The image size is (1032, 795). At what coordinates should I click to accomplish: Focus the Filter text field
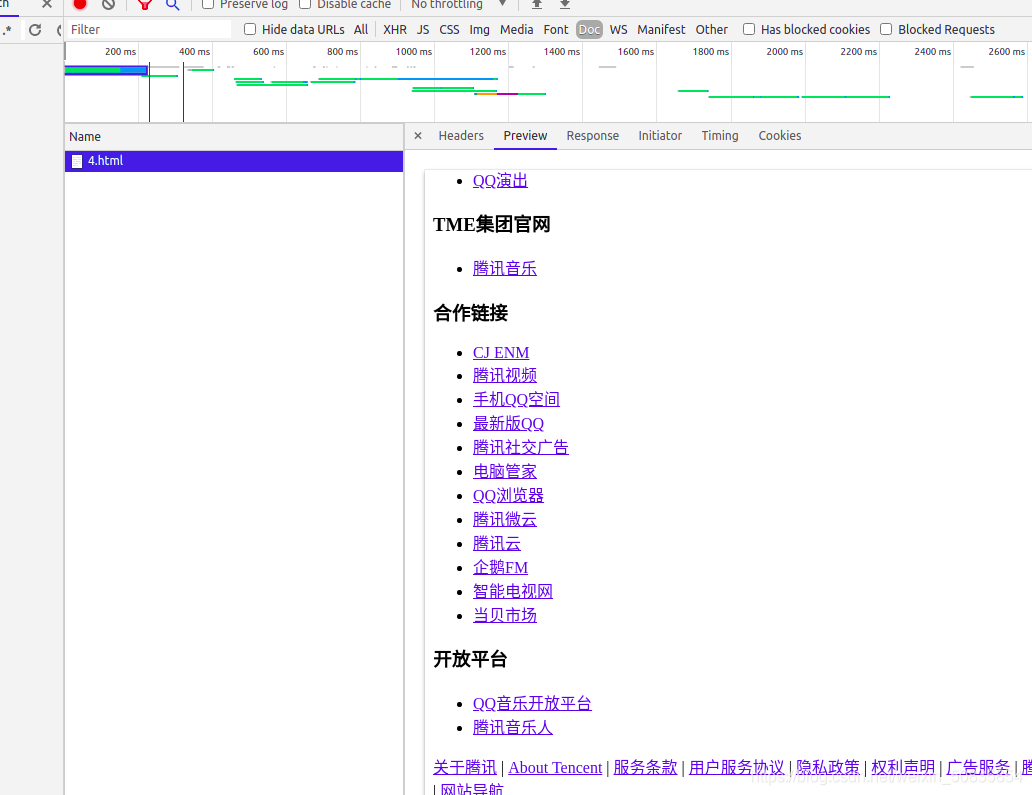click(149, 30)
